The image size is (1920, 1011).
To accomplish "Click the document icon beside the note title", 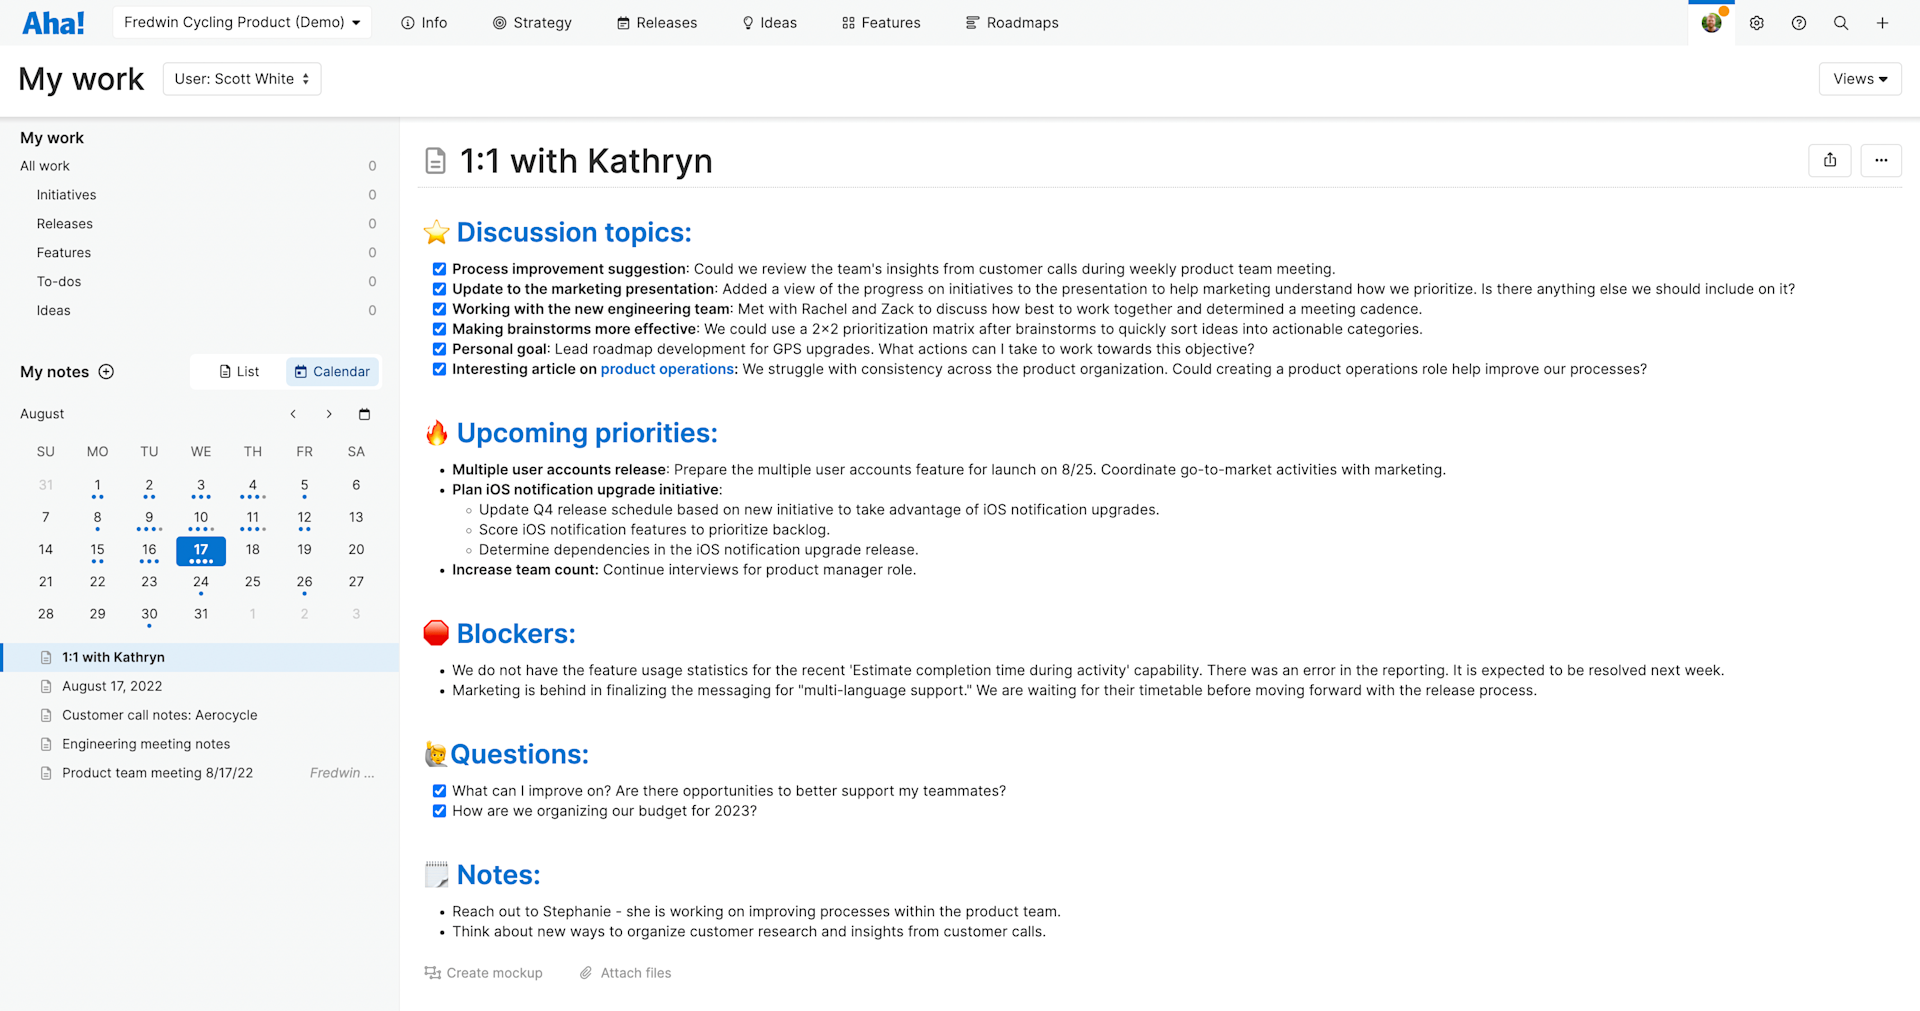I will tap(435, 161).
